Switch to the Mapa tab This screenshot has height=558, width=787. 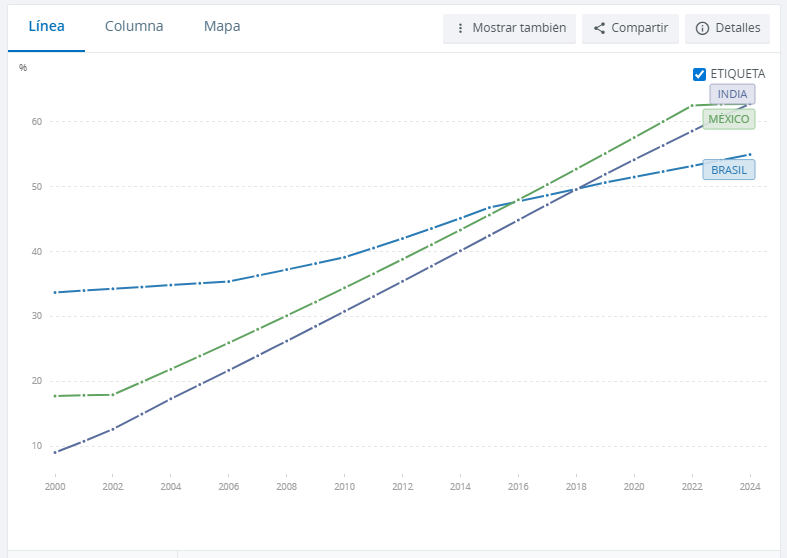pos(222,27)
